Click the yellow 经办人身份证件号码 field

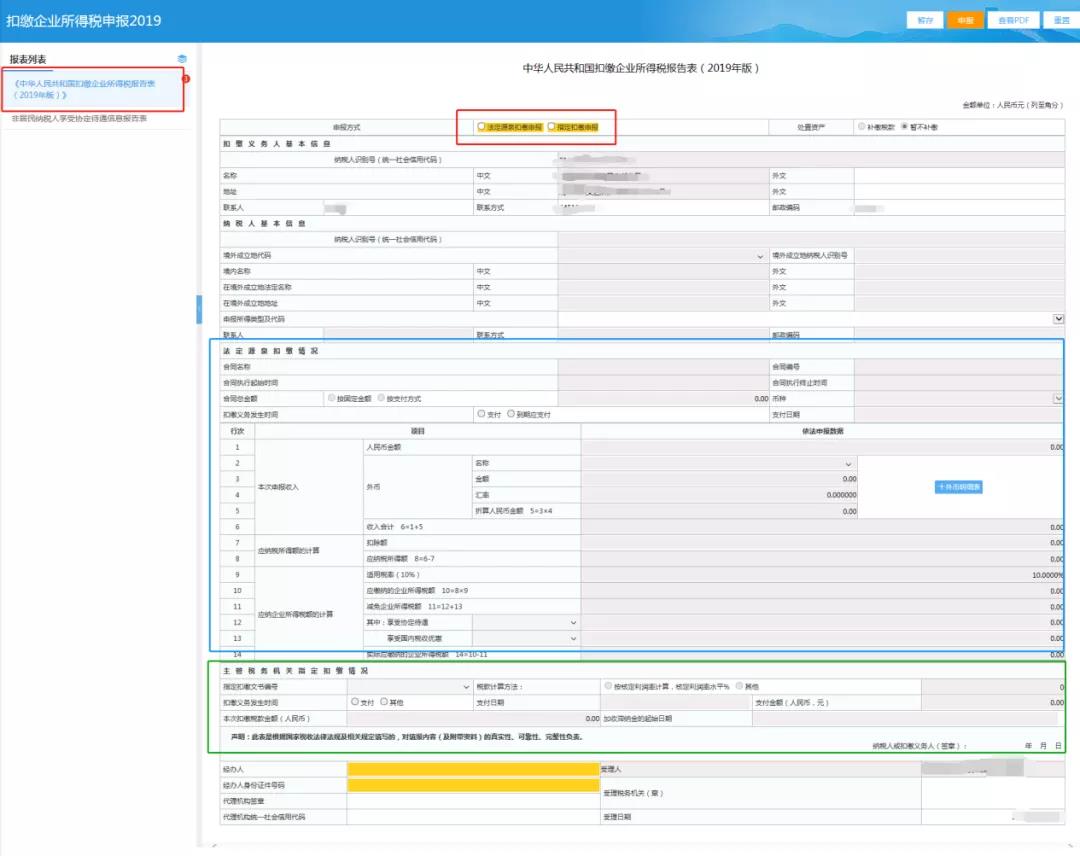[472, 785]
